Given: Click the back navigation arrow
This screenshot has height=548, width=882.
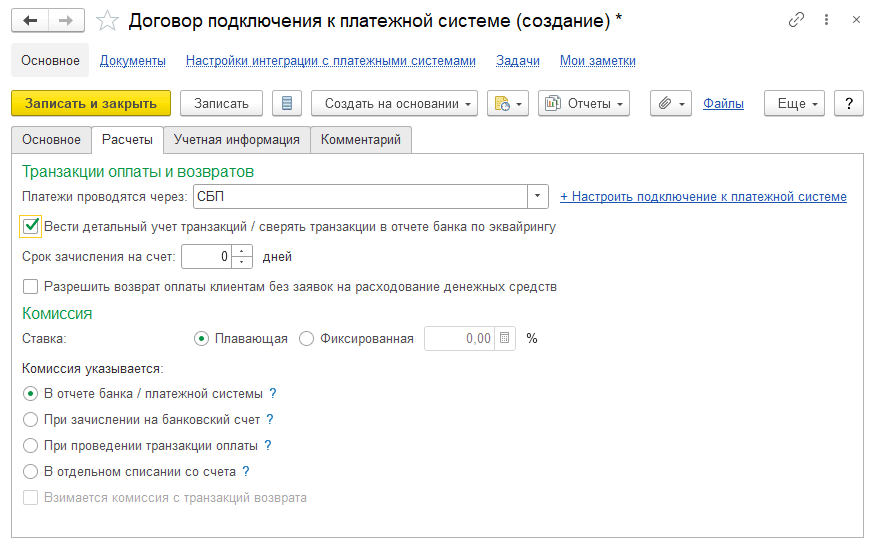Looking at the screenshot, I should tap(30, 20).
